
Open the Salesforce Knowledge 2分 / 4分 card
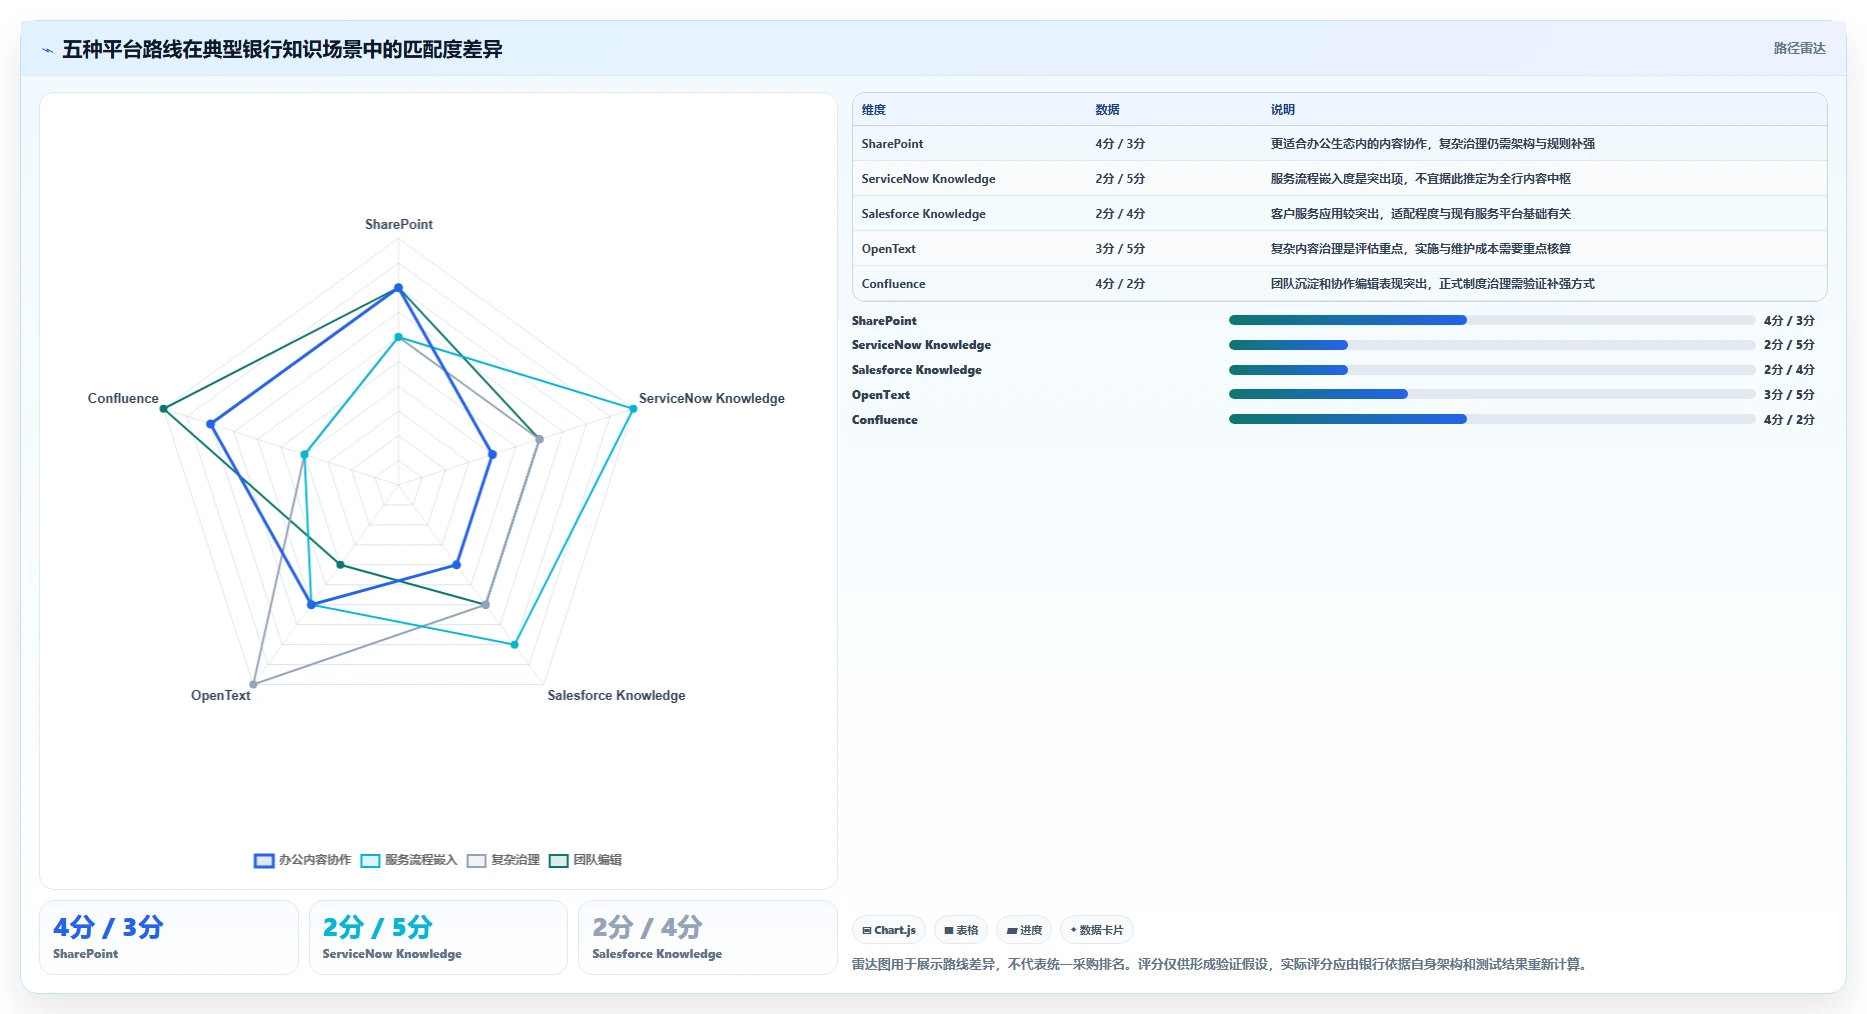pos(708,937)
